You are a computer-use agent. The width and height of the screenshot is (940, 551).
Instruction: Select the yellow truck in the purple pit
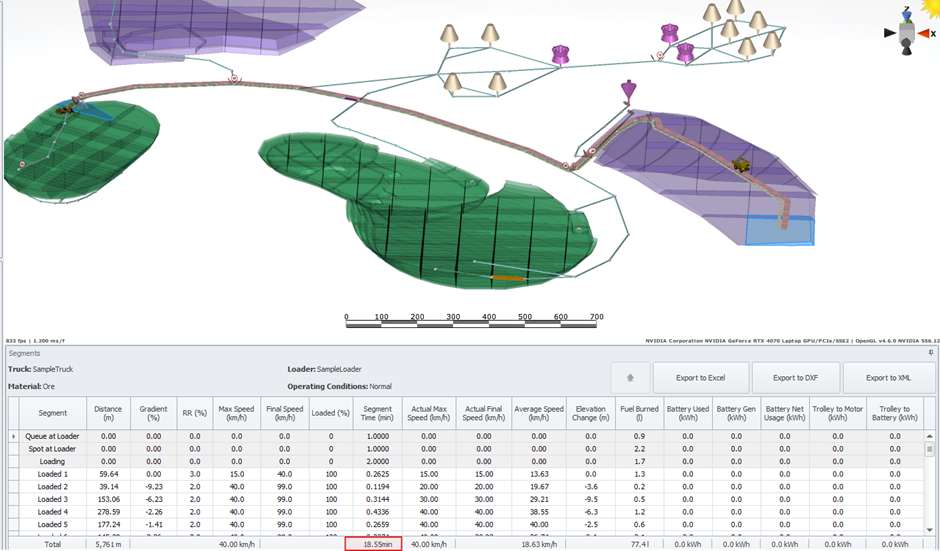tap(742, 165)
